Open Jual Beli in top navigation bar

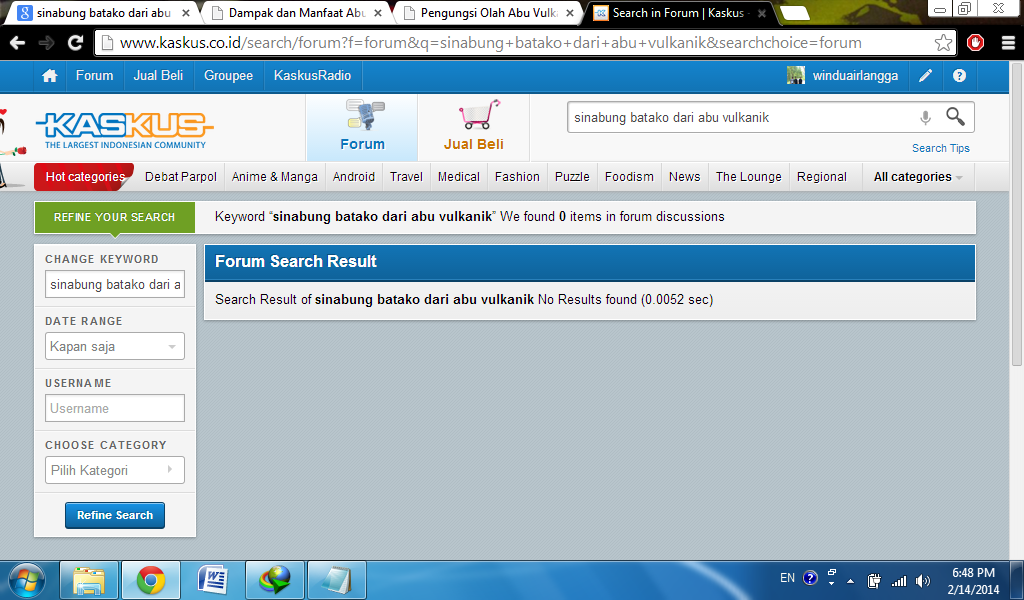click(158, 76)
